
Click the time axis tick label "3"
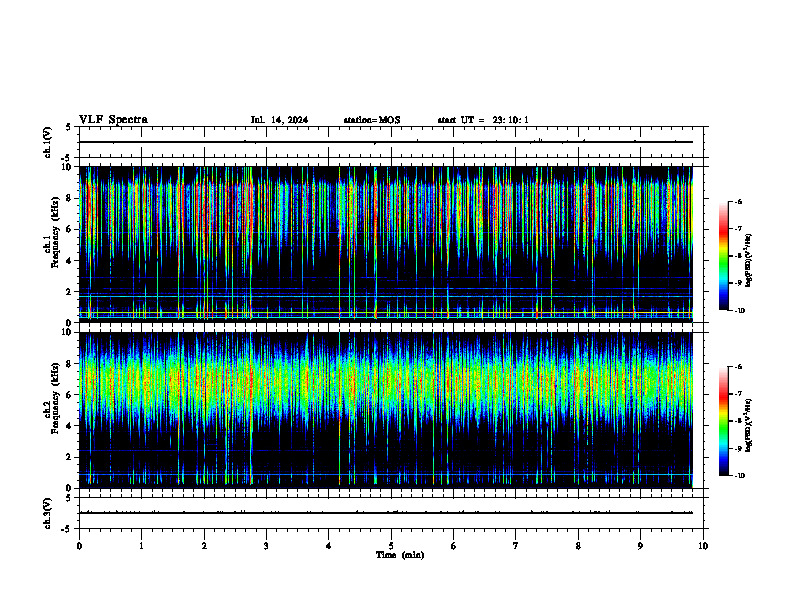(x=266, y=546)
